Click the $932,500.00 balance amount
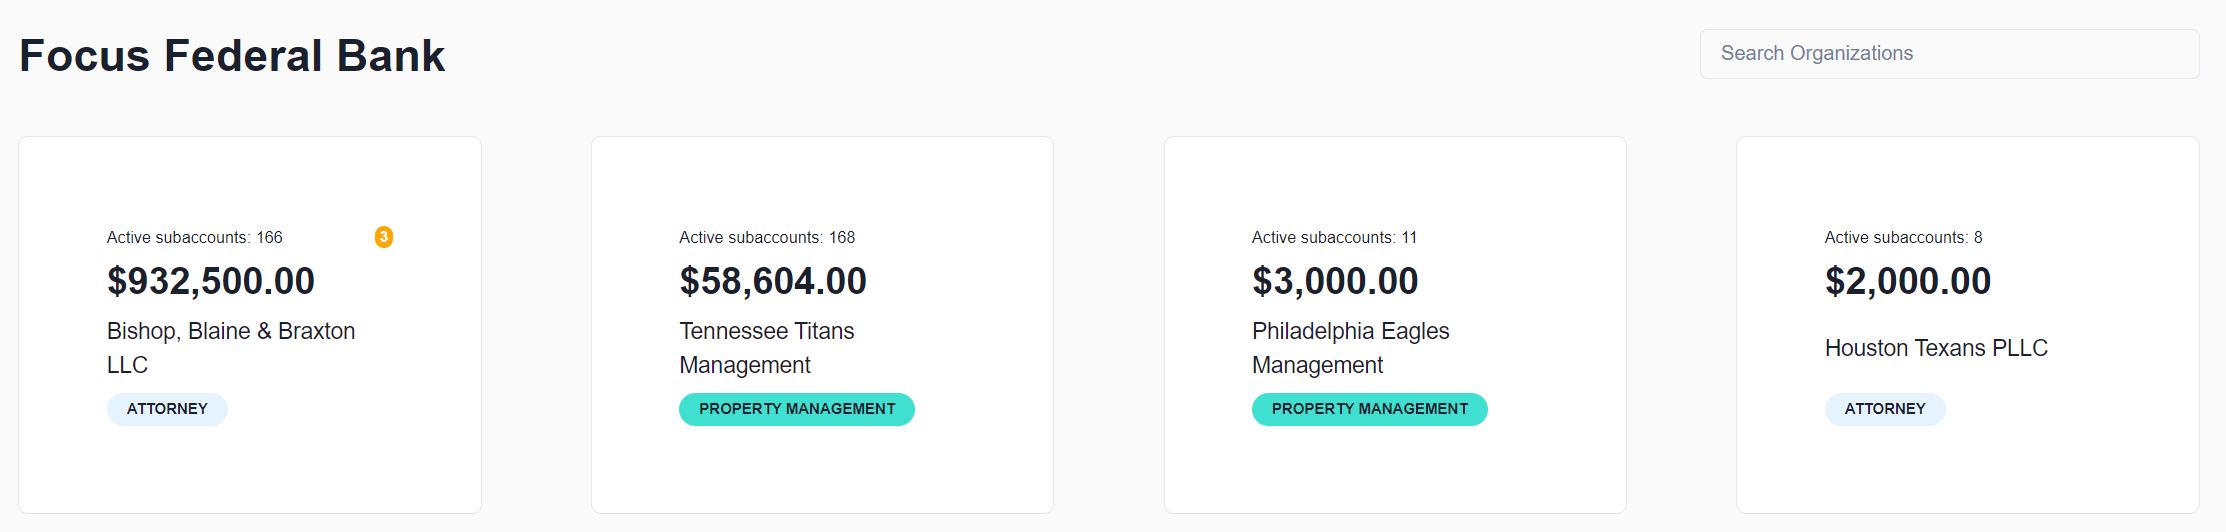This screenshot has height=532, width=2226. pyautogui.click(x=211, y=281)
